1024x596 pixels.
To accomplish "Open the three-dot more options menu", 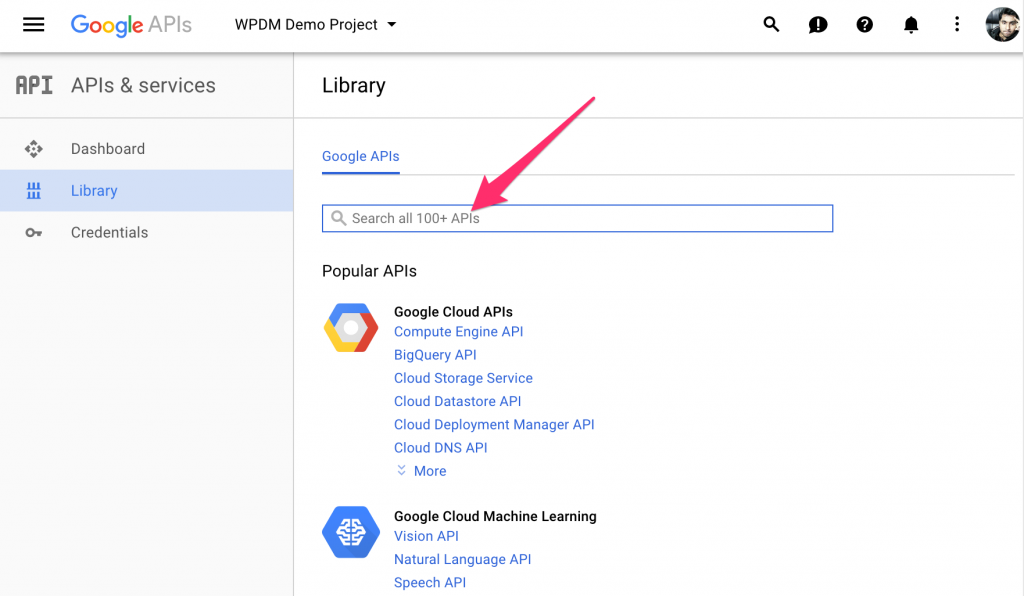I will tap(957, 25).
